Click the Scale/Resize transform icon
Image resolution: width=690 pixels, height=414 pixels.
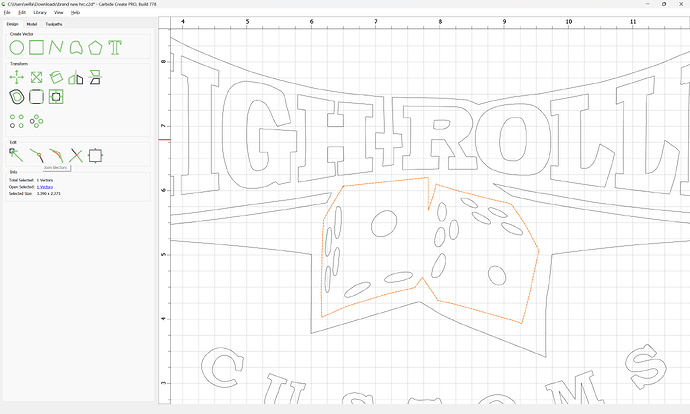(37, 77)
